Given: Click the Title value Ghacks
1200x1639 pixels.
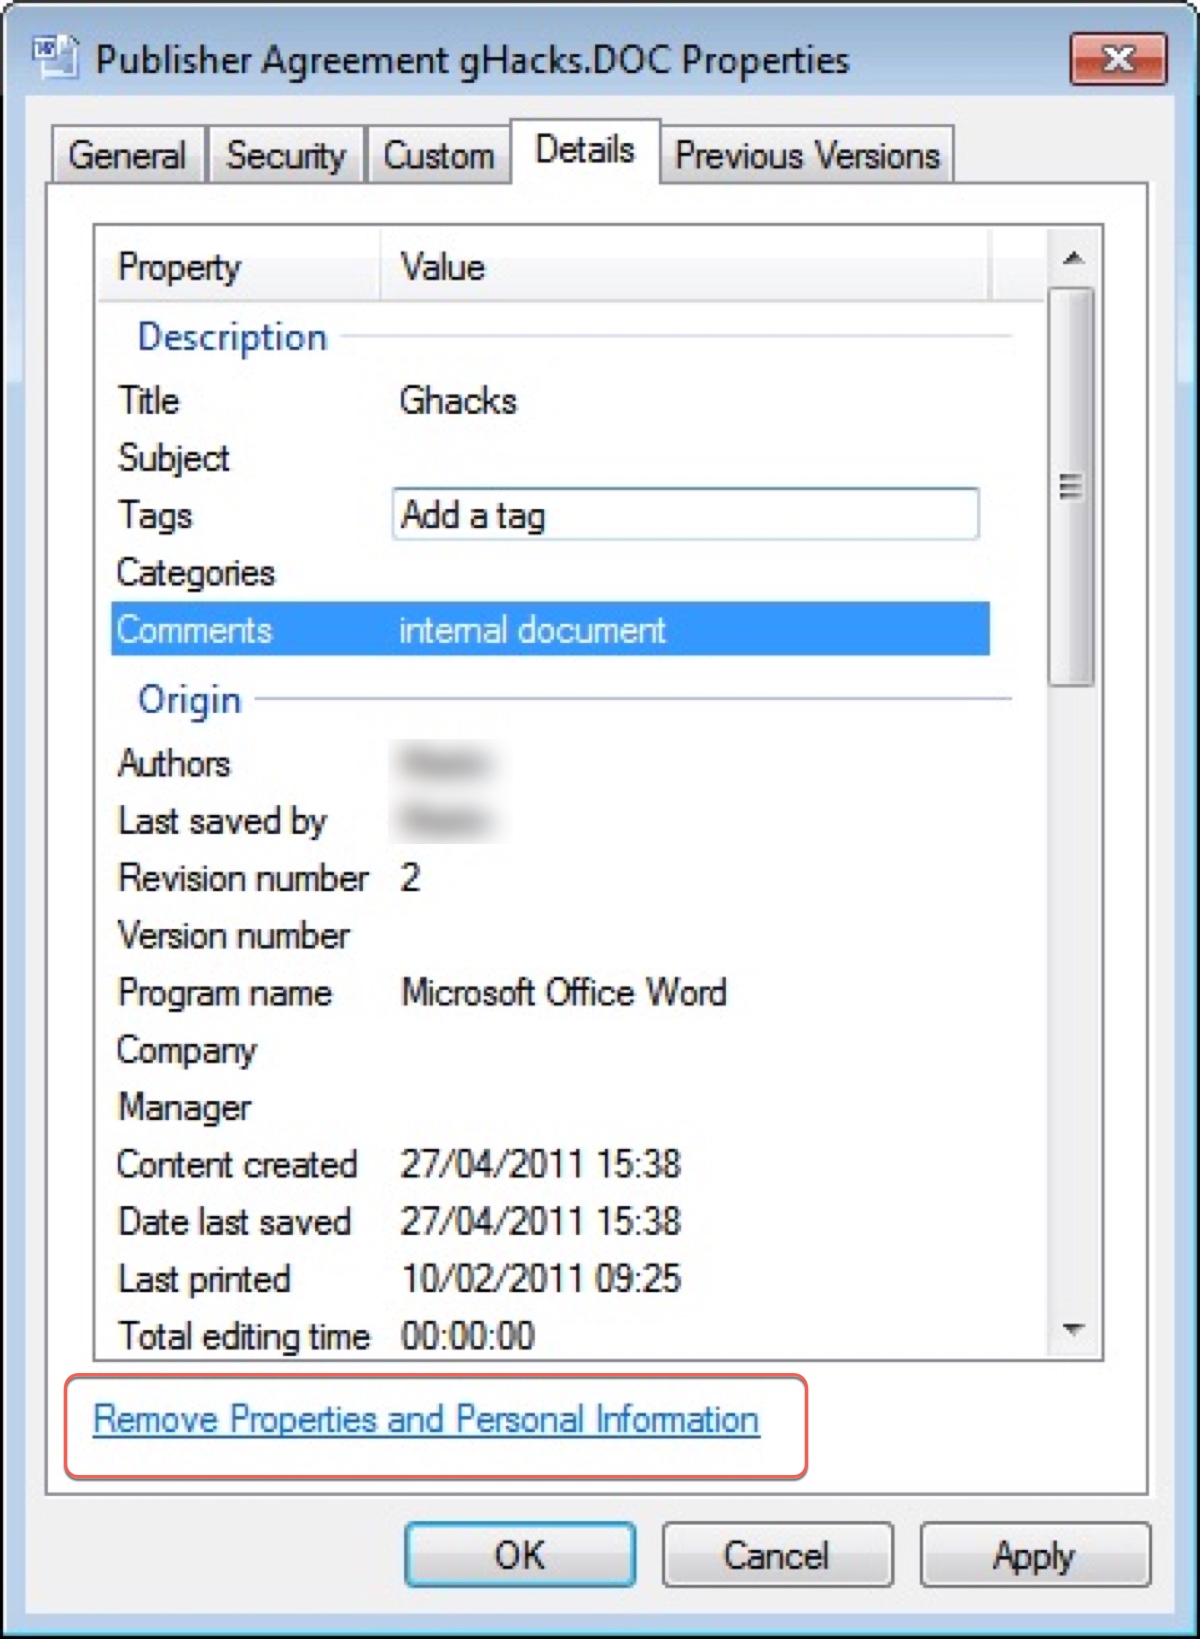Looking at the screenshot, I should 458,401.
